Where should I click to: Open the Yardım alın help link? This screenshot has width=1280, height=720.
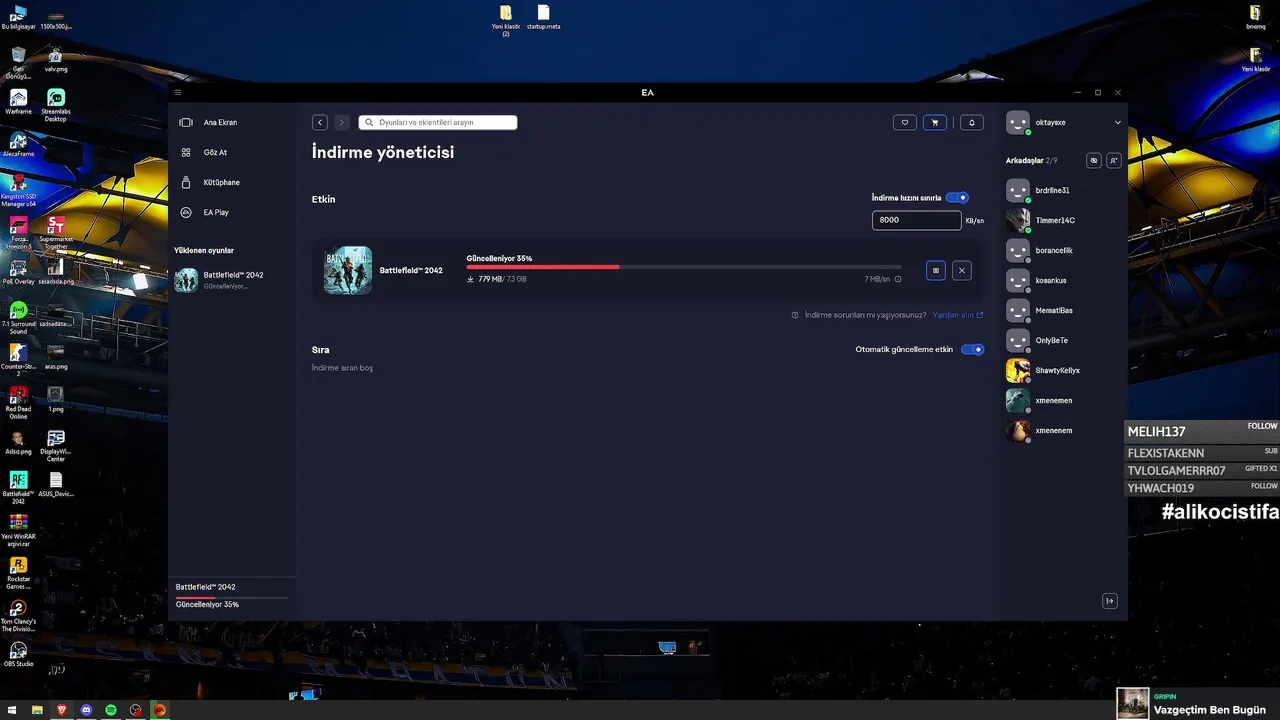pos(958,315)
